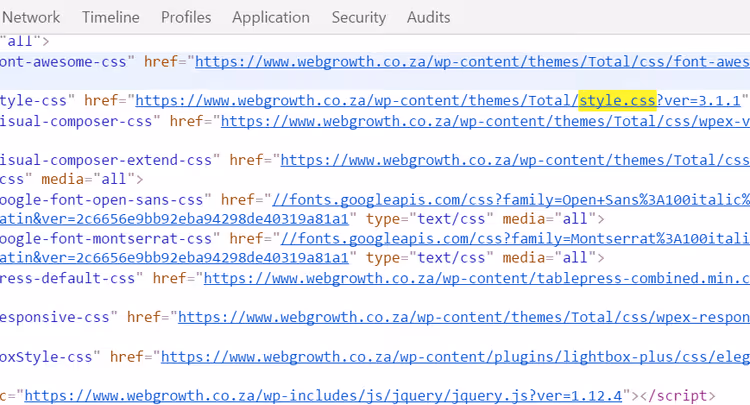Click the latin&ver continuation under Montserrat link

[174, 258]
